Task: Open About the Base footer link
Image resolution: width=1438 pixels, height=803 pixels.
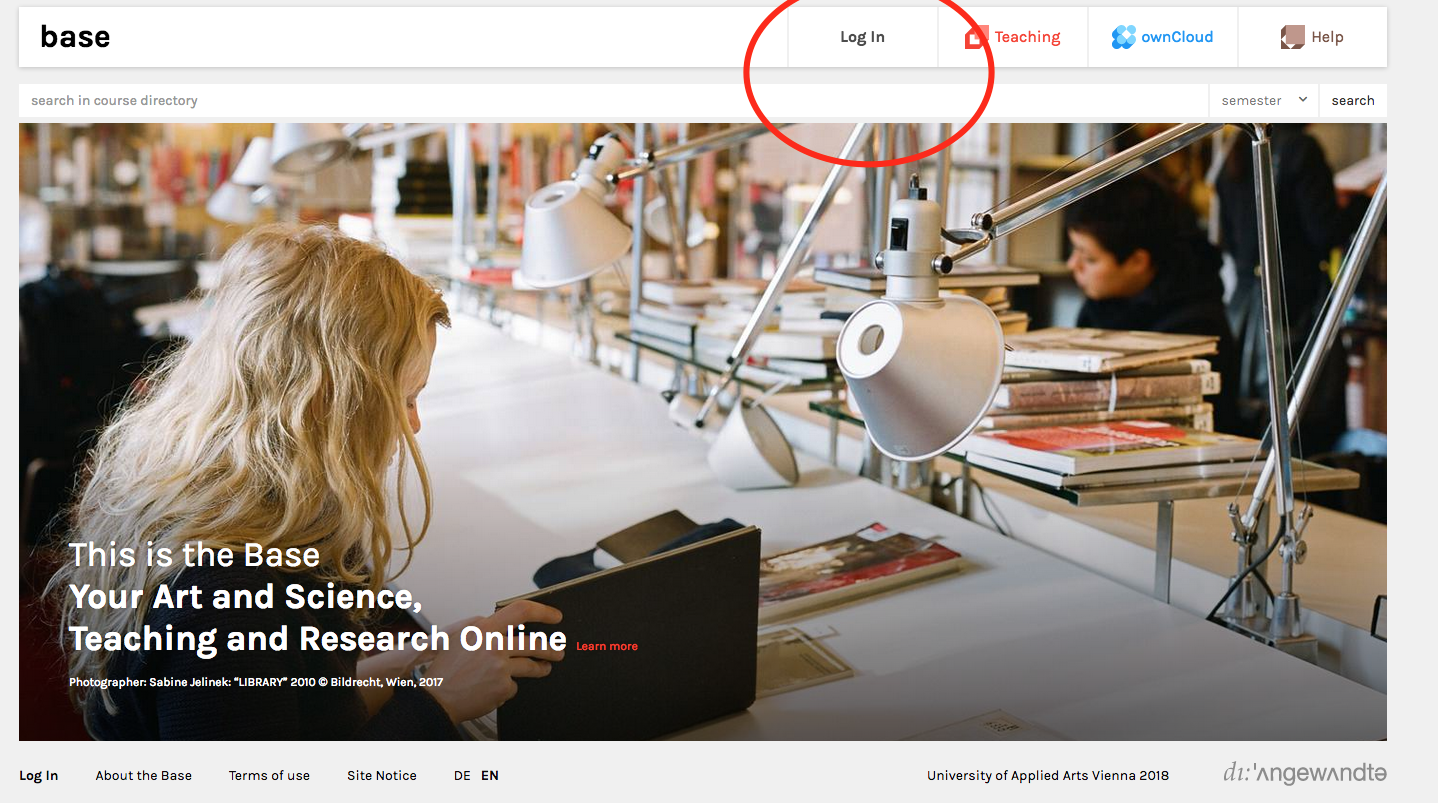Action: point(144,775)
